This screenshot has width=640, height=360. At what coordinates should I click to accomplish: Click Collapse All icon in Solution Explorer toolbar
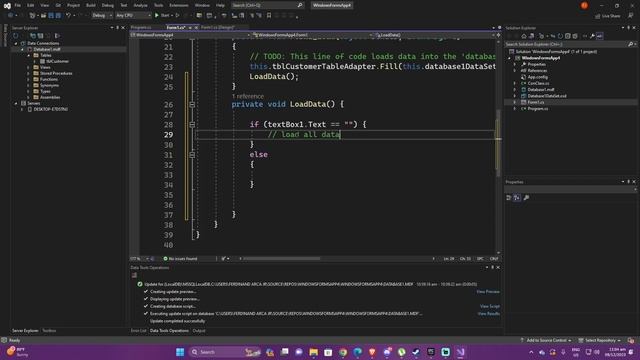(567, 36)
